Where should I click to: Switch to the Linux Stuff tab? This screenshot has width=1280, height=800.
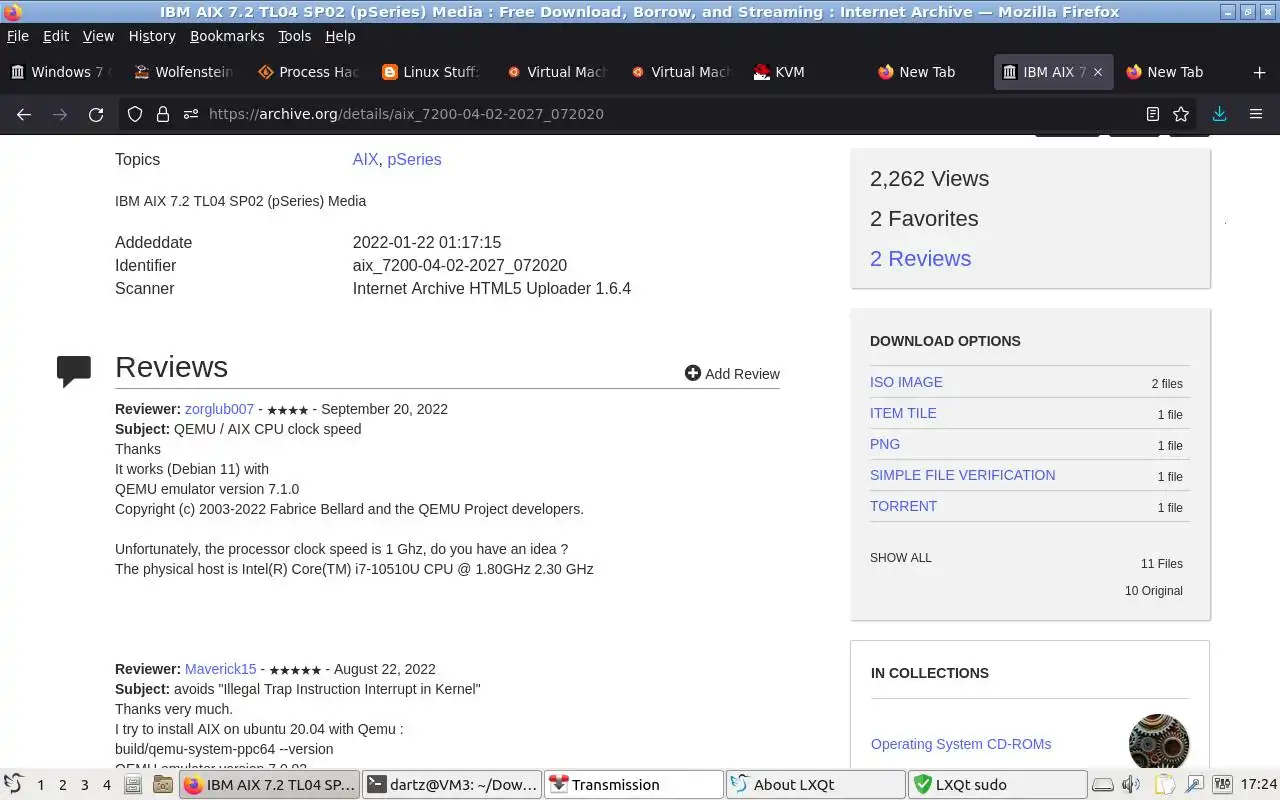[x=433, y=72]
